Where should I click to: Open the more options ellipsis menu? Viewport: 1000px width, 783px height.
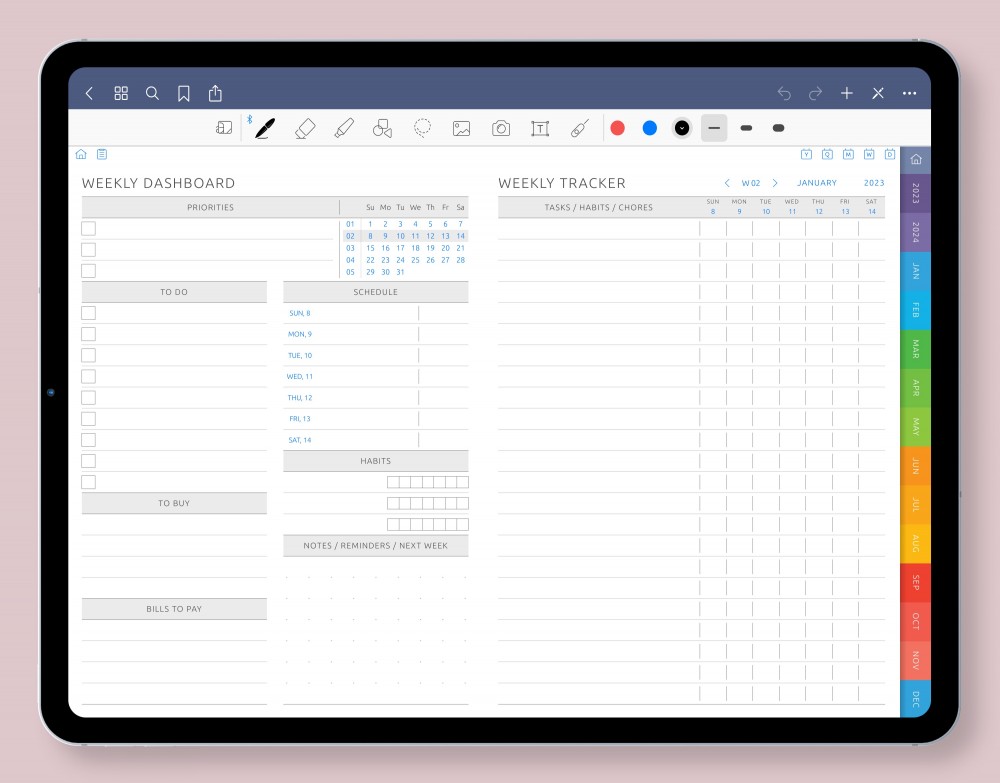(909, 94)
